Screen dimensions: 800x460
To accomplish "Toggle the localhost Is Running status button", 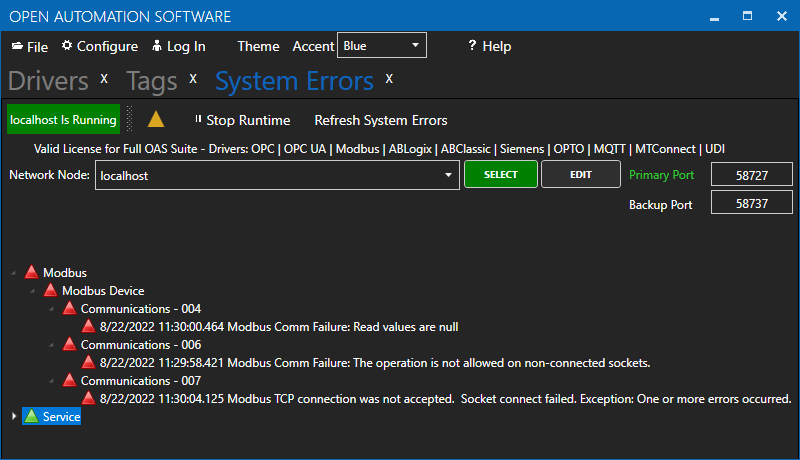I will pos(63,120).
